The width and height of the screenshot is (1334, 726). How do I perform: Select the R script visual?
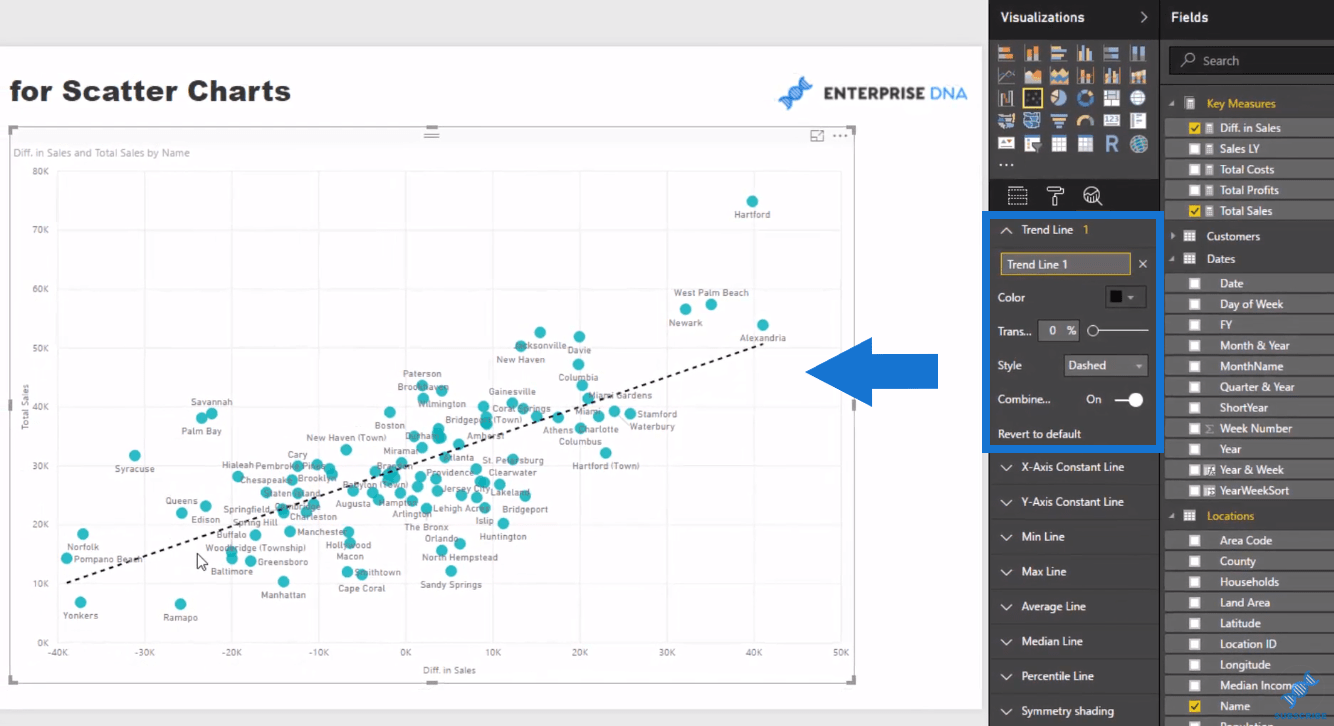pos(1111,144)
